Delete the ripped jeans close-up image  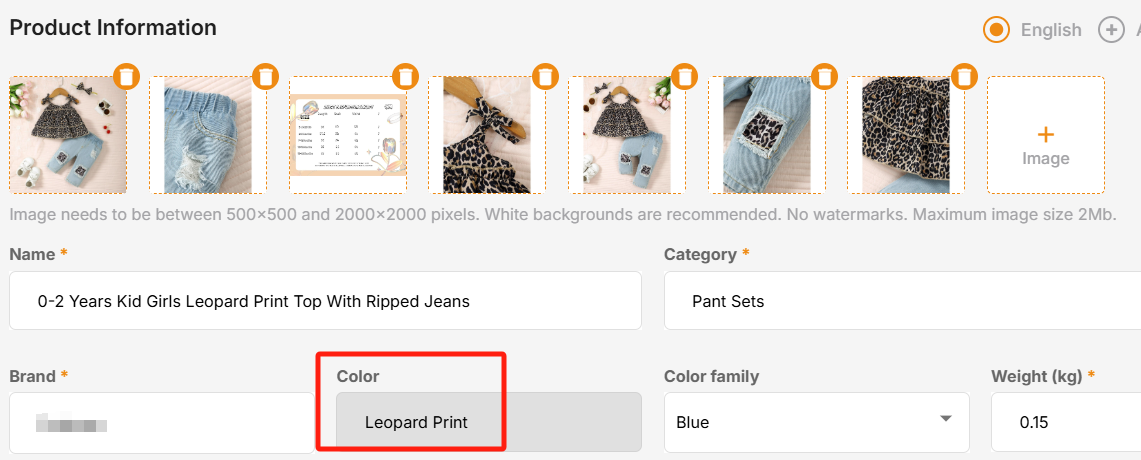[265, 76]
